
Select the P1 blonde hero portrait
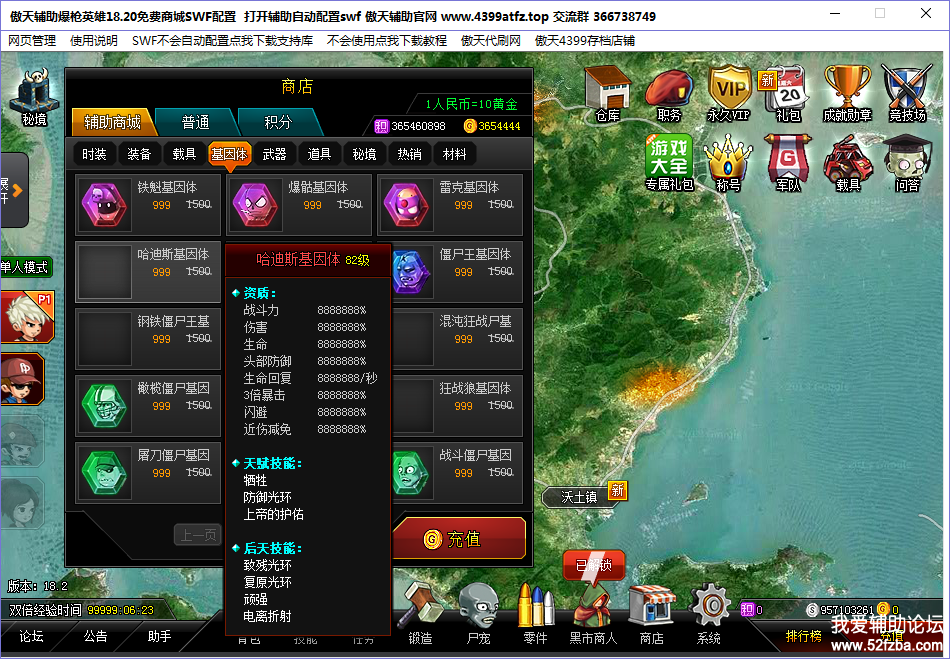point(28,317)
